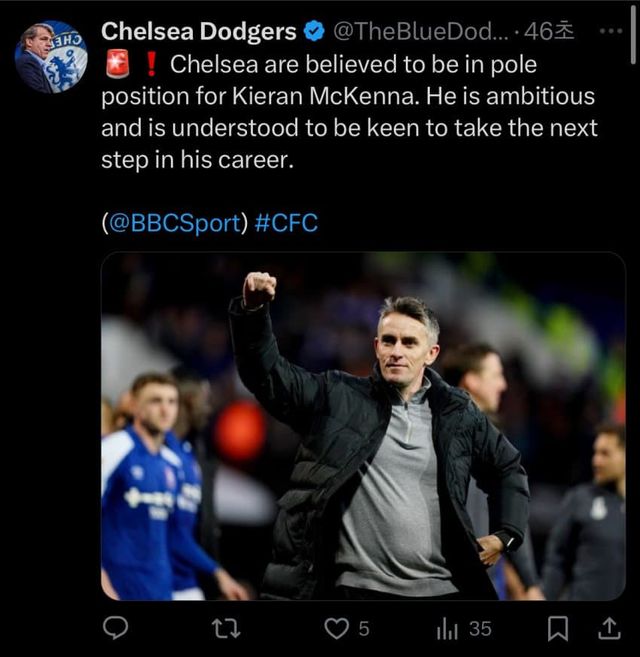Click the blue verified badge
This screenshot has height=657, width=640.
pyautogui.click(x=314, y=32)
